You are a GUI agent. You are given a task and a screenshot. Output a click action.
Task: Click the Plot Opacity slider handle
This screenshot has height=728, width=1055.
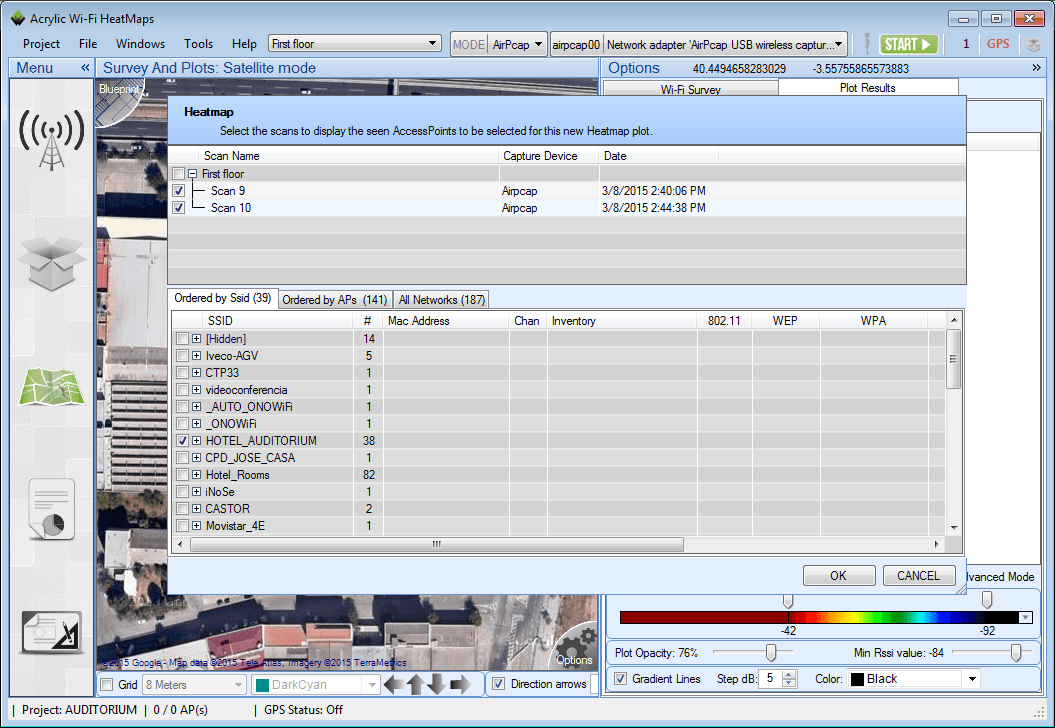click(770, 652)
